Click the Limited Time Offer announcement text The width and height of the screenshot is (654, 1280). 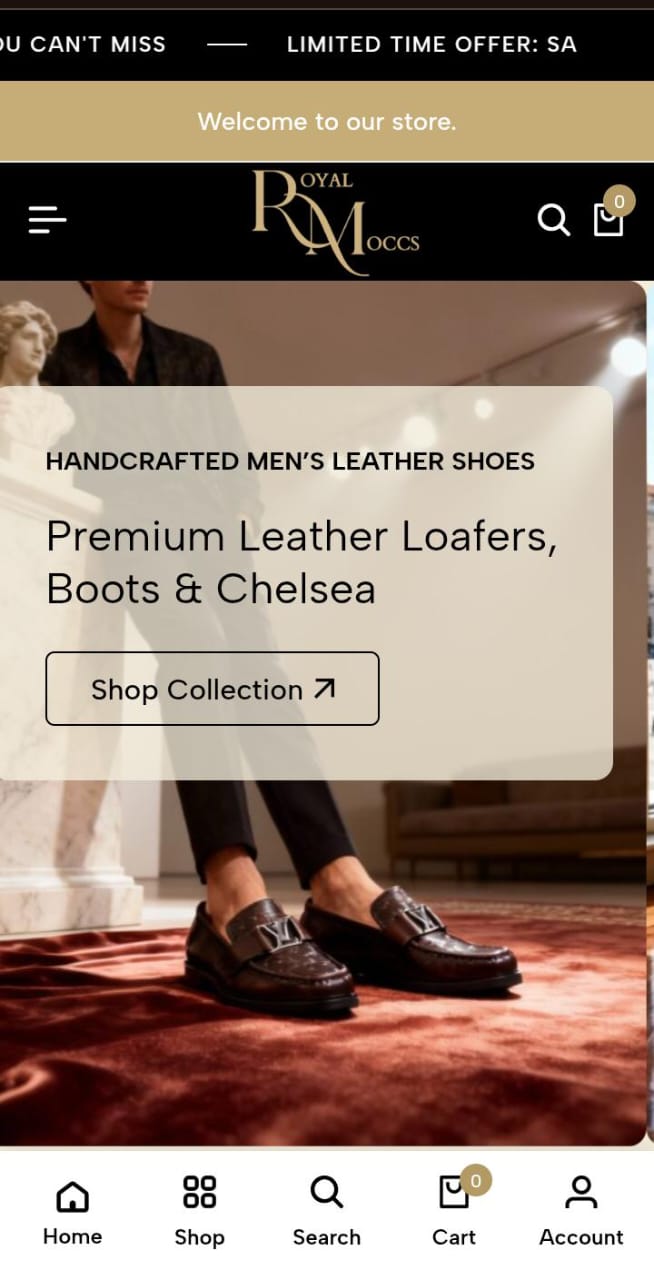coord(431,44)
